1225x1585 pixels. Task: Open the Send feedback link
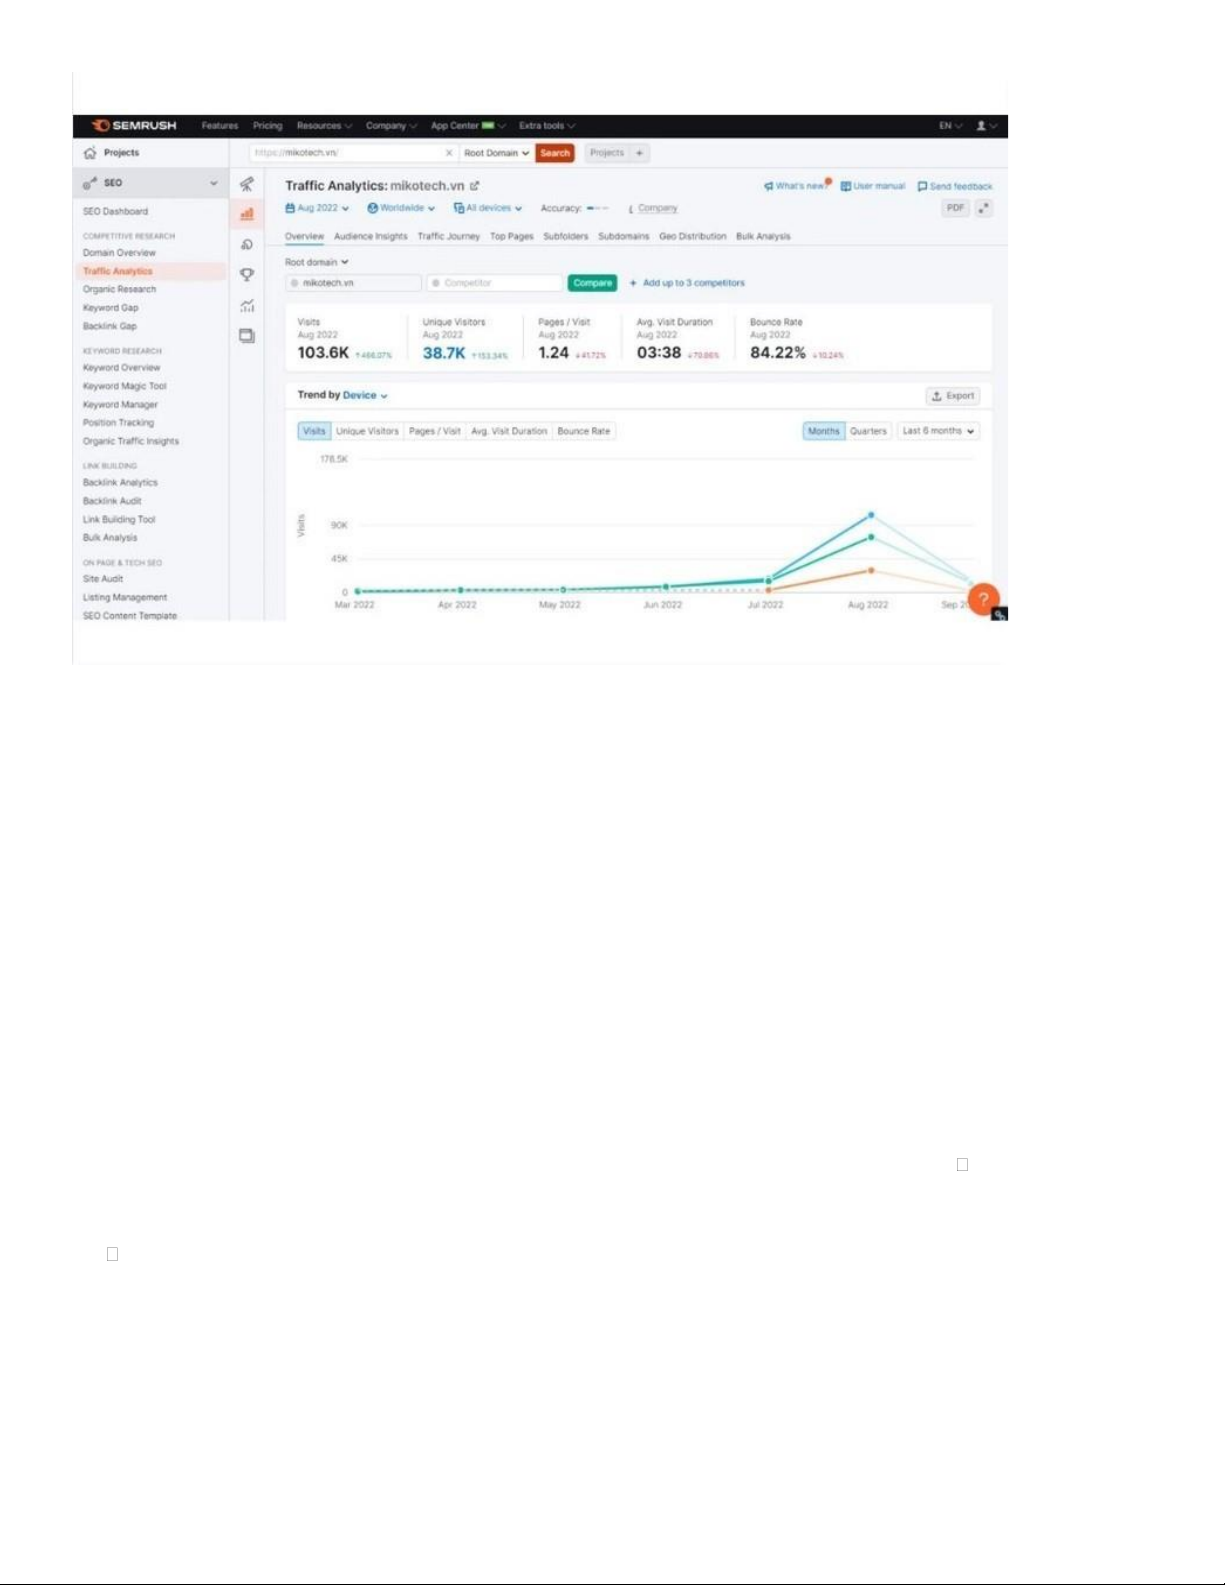[955, 186]
